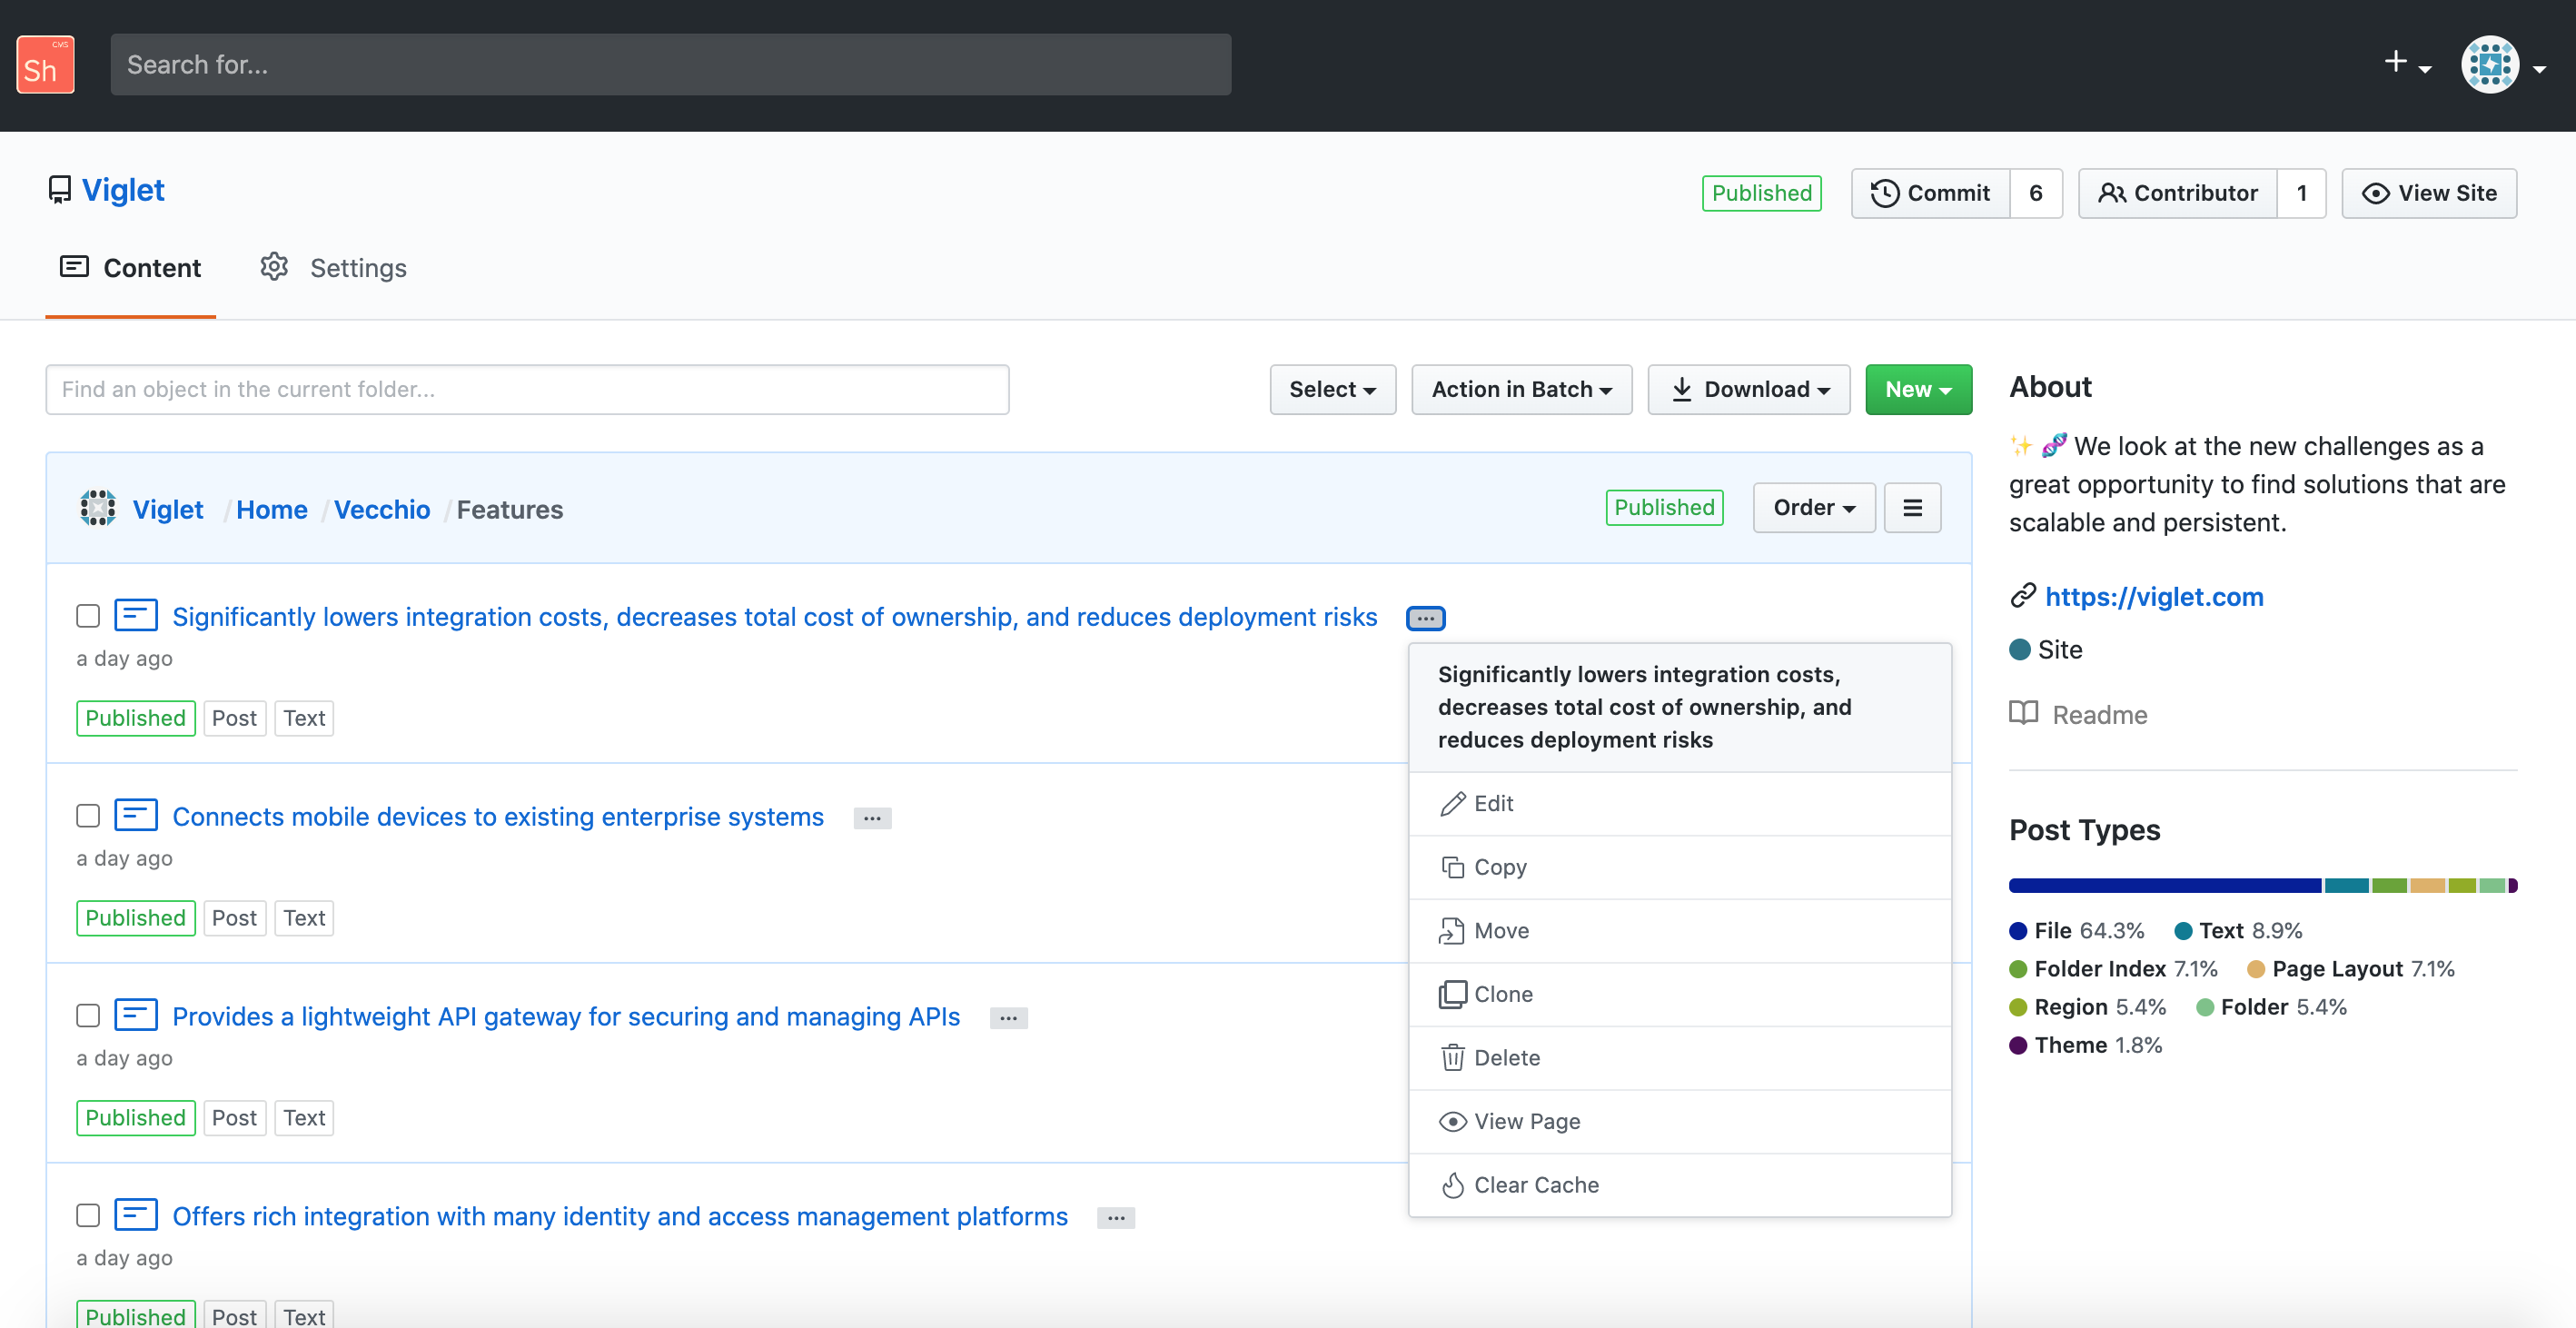Choose View Page from the context menu
The width and height of the screenshot is (2576, 1328).
point(1680,1122)
